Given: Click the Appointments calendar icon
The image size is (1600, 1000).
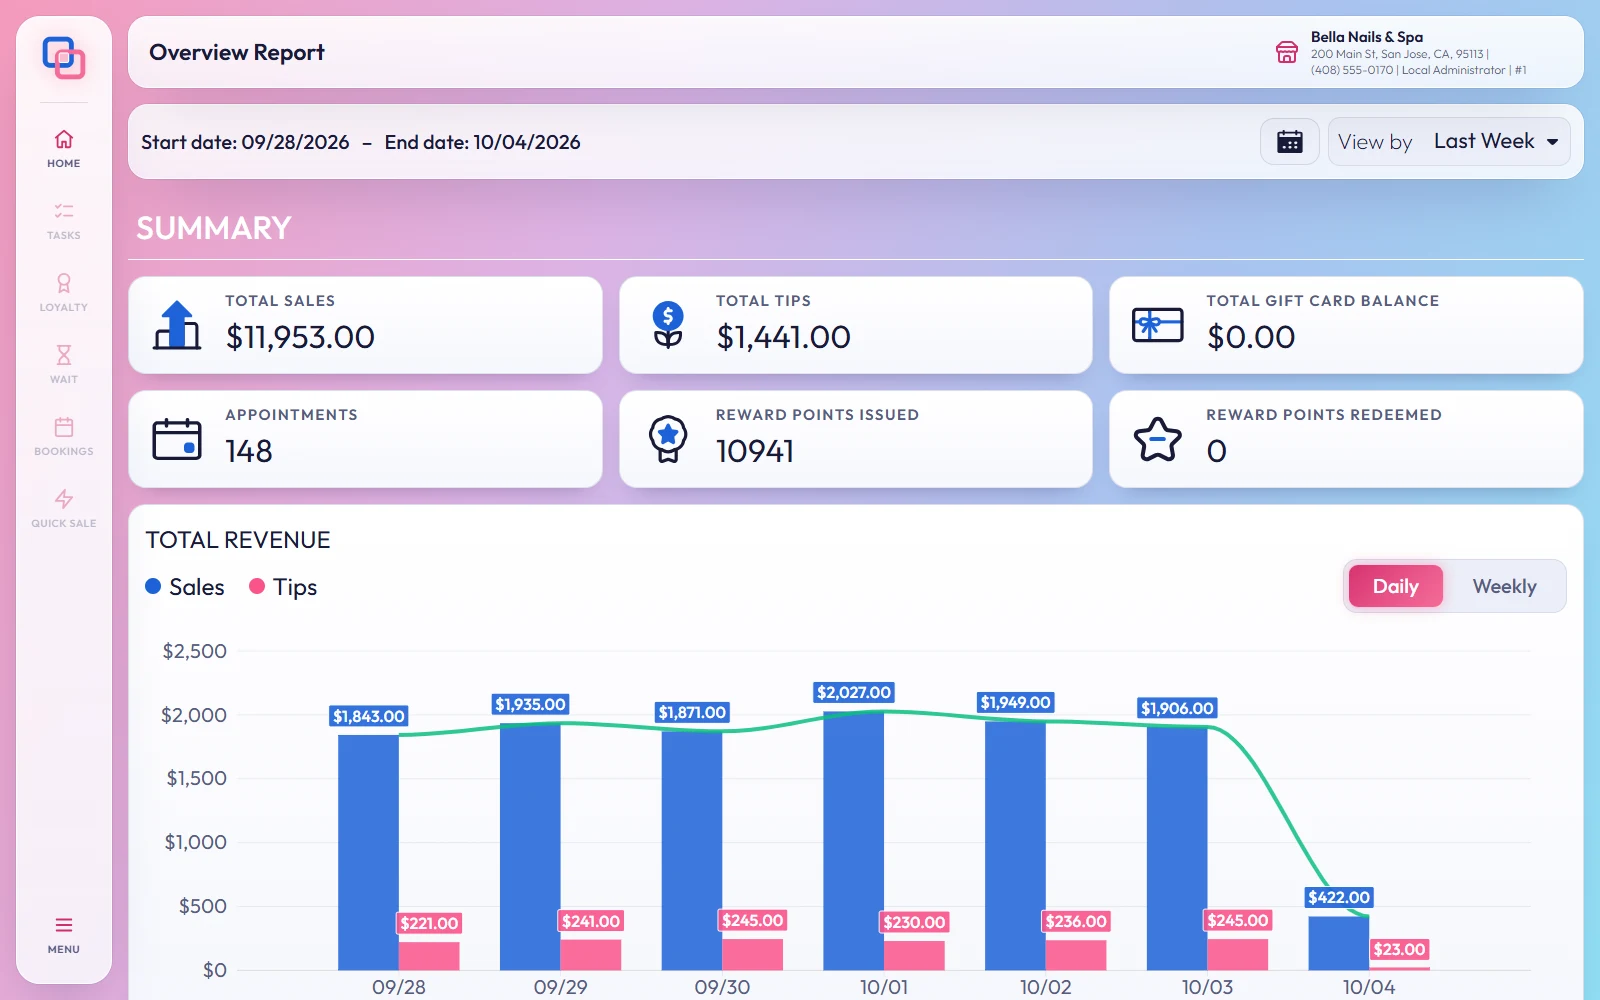Looking at the screenshot, I should 177,439.
